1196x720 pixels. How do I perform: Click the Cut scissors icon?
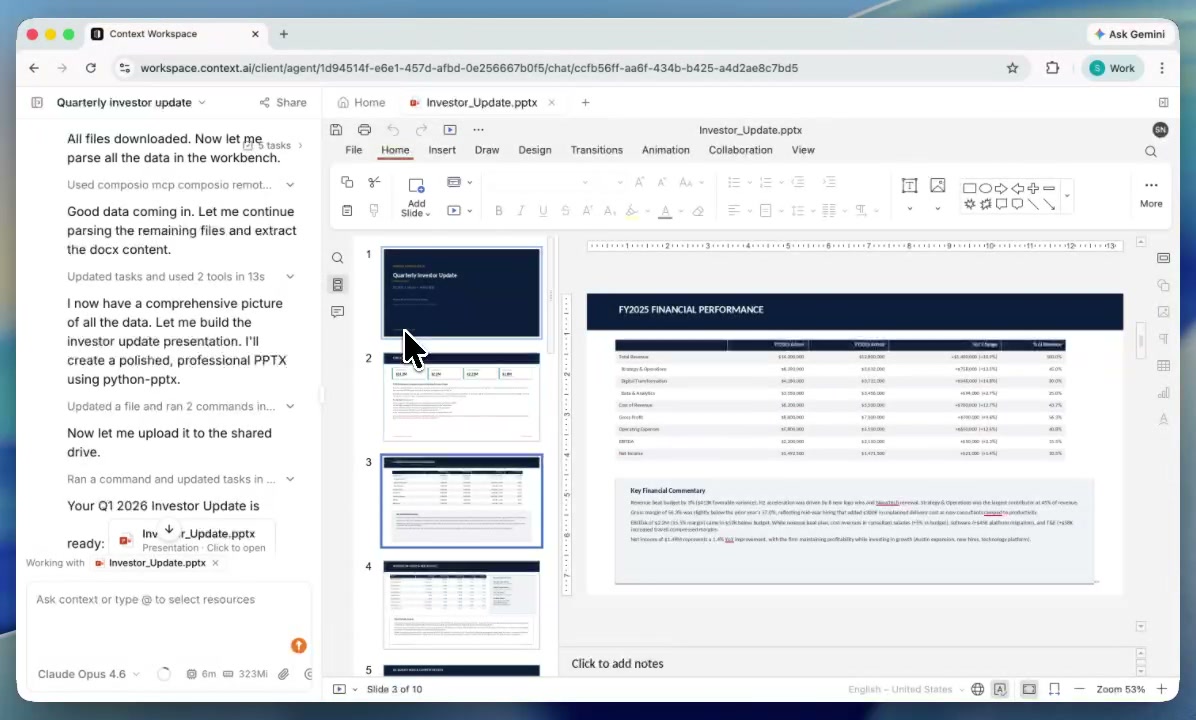coord(374,182)
